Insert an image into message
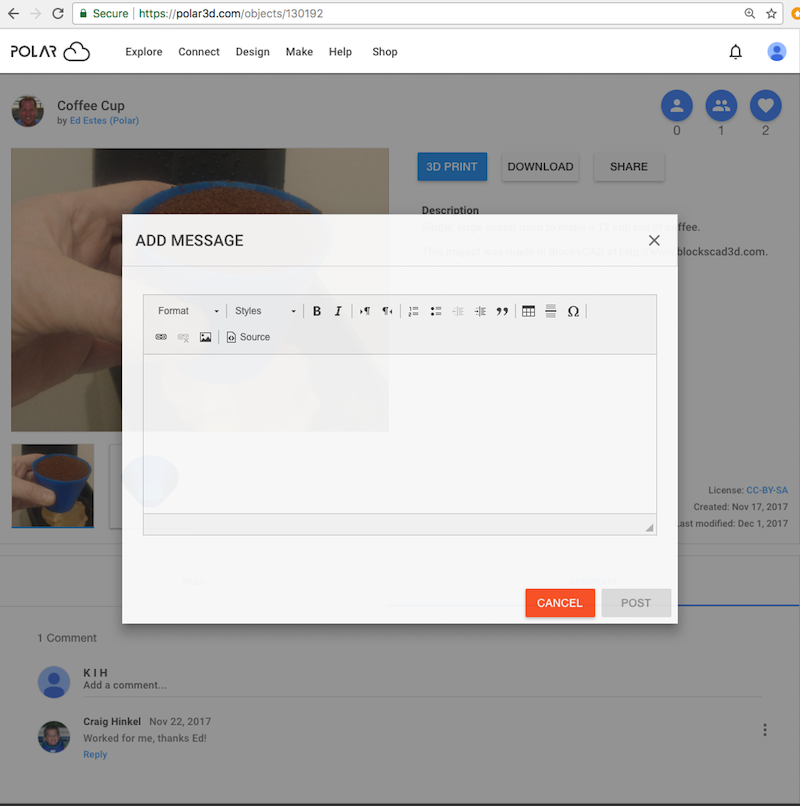 tap(205, 337)
